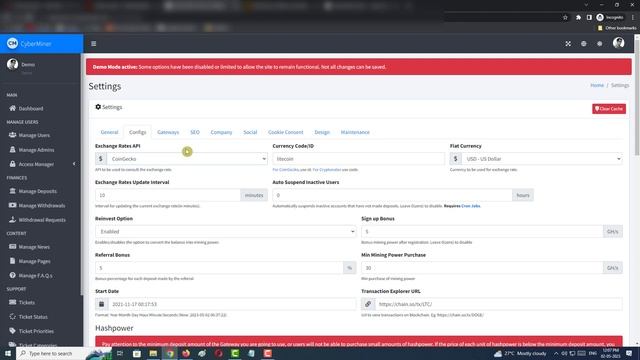Click the Cron Jobs link
The width and height of the screenshot is (640, 360).
click(471, 206)
